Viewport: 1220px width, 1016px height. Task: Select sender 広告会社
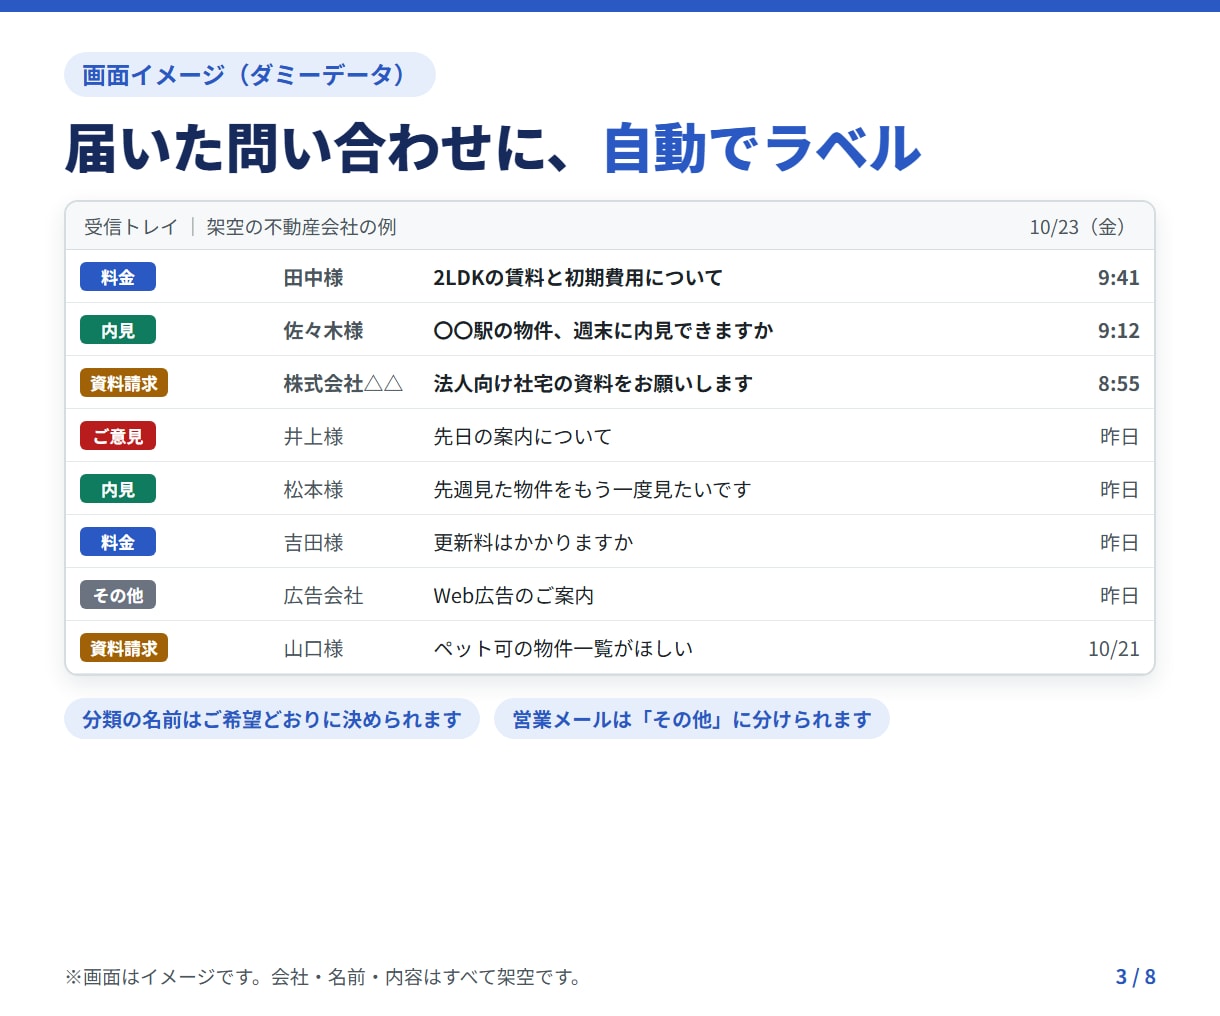(x=323, y=596)
